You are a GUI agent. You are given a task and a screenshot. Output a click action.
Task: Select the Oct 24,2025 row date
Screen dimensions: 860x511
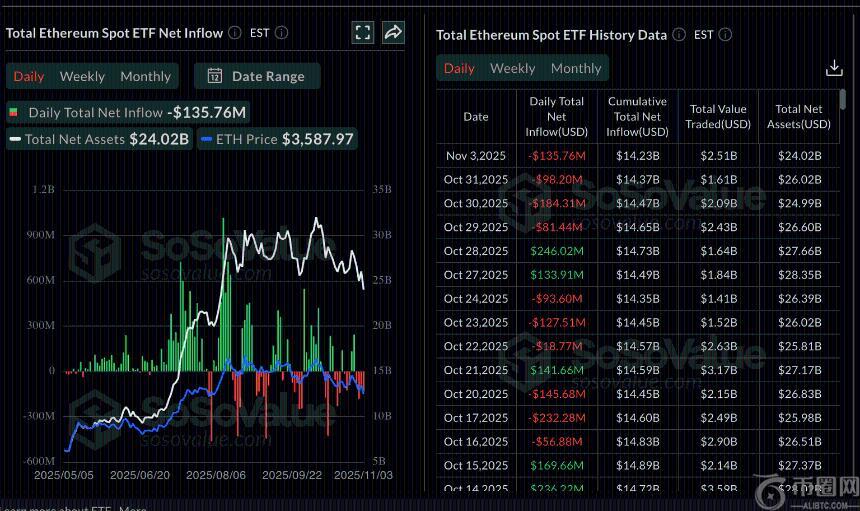(x=476, y=299)
